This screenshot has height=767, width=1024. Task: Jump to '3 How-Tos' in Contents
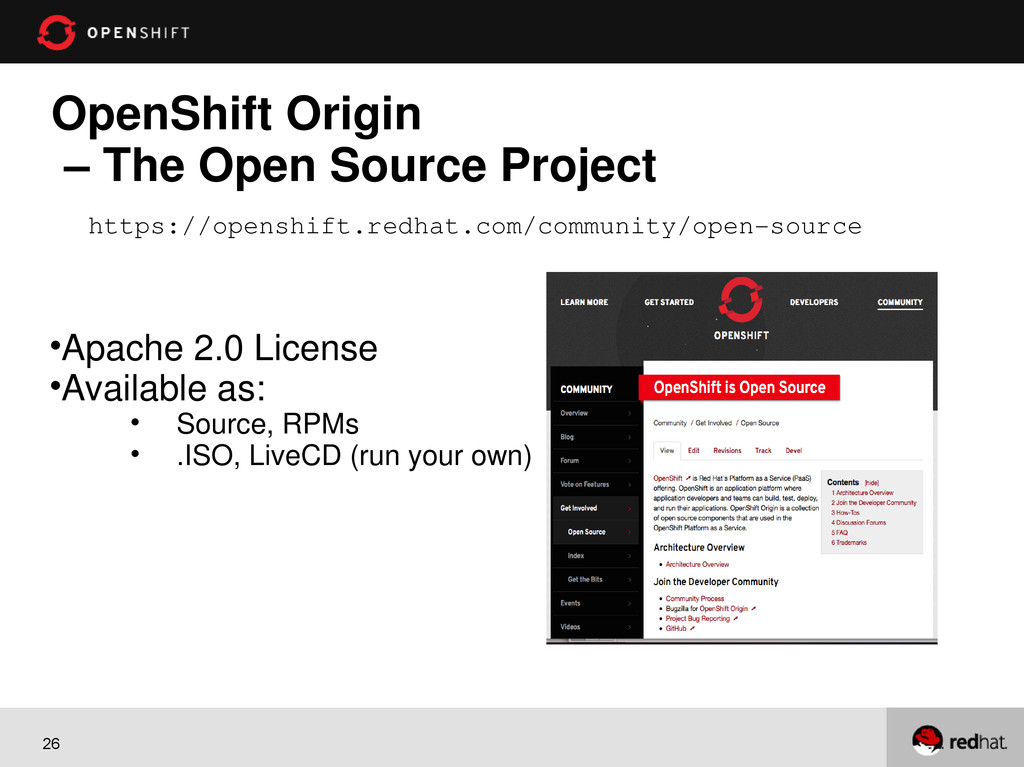(845, 512)
